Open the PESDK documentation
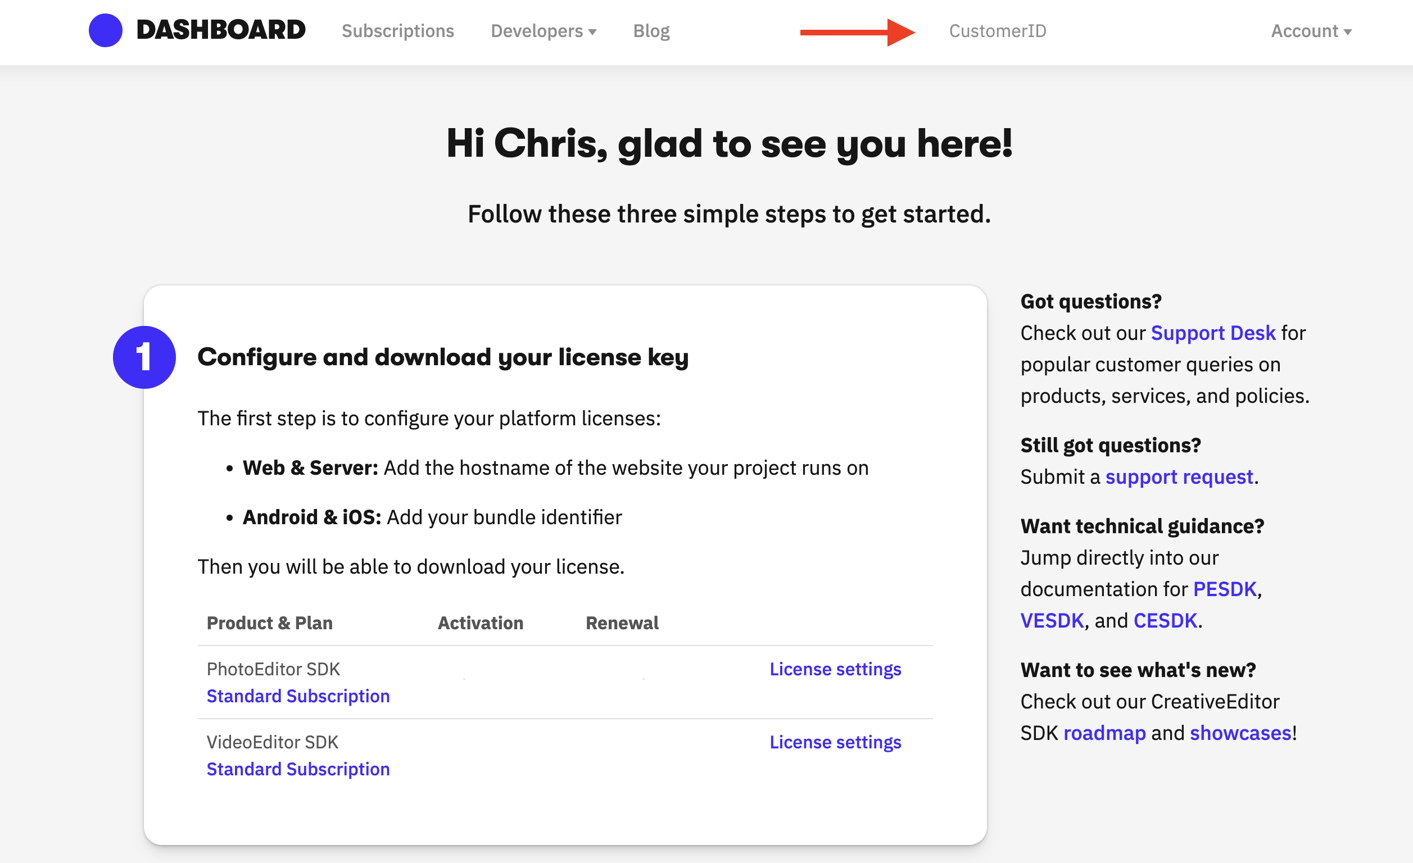Image resolution: width=1413 pixels, height=863 pixels. pyautogui.click(x=1225, y=589)
